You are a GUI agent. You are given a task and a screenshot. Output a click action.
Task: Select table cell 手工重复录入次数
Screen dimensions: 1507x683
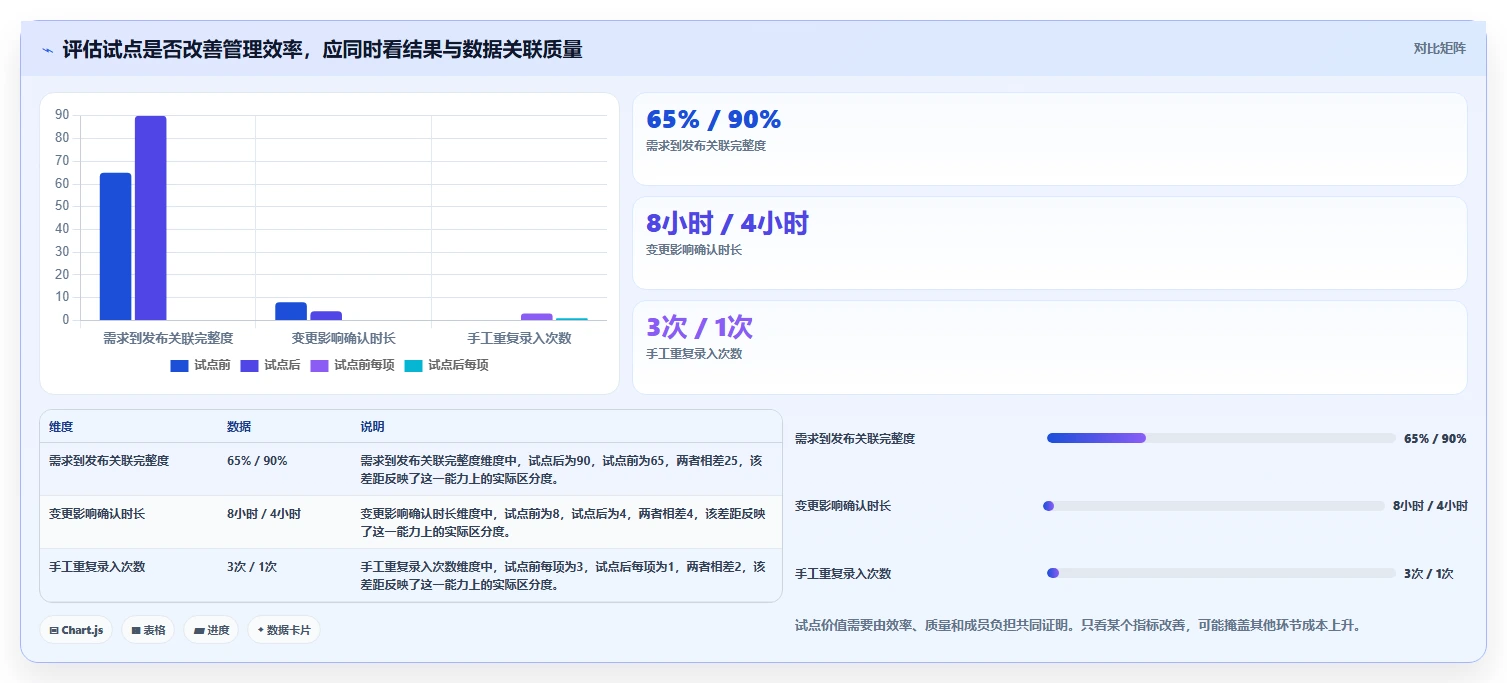pos(97,567)
